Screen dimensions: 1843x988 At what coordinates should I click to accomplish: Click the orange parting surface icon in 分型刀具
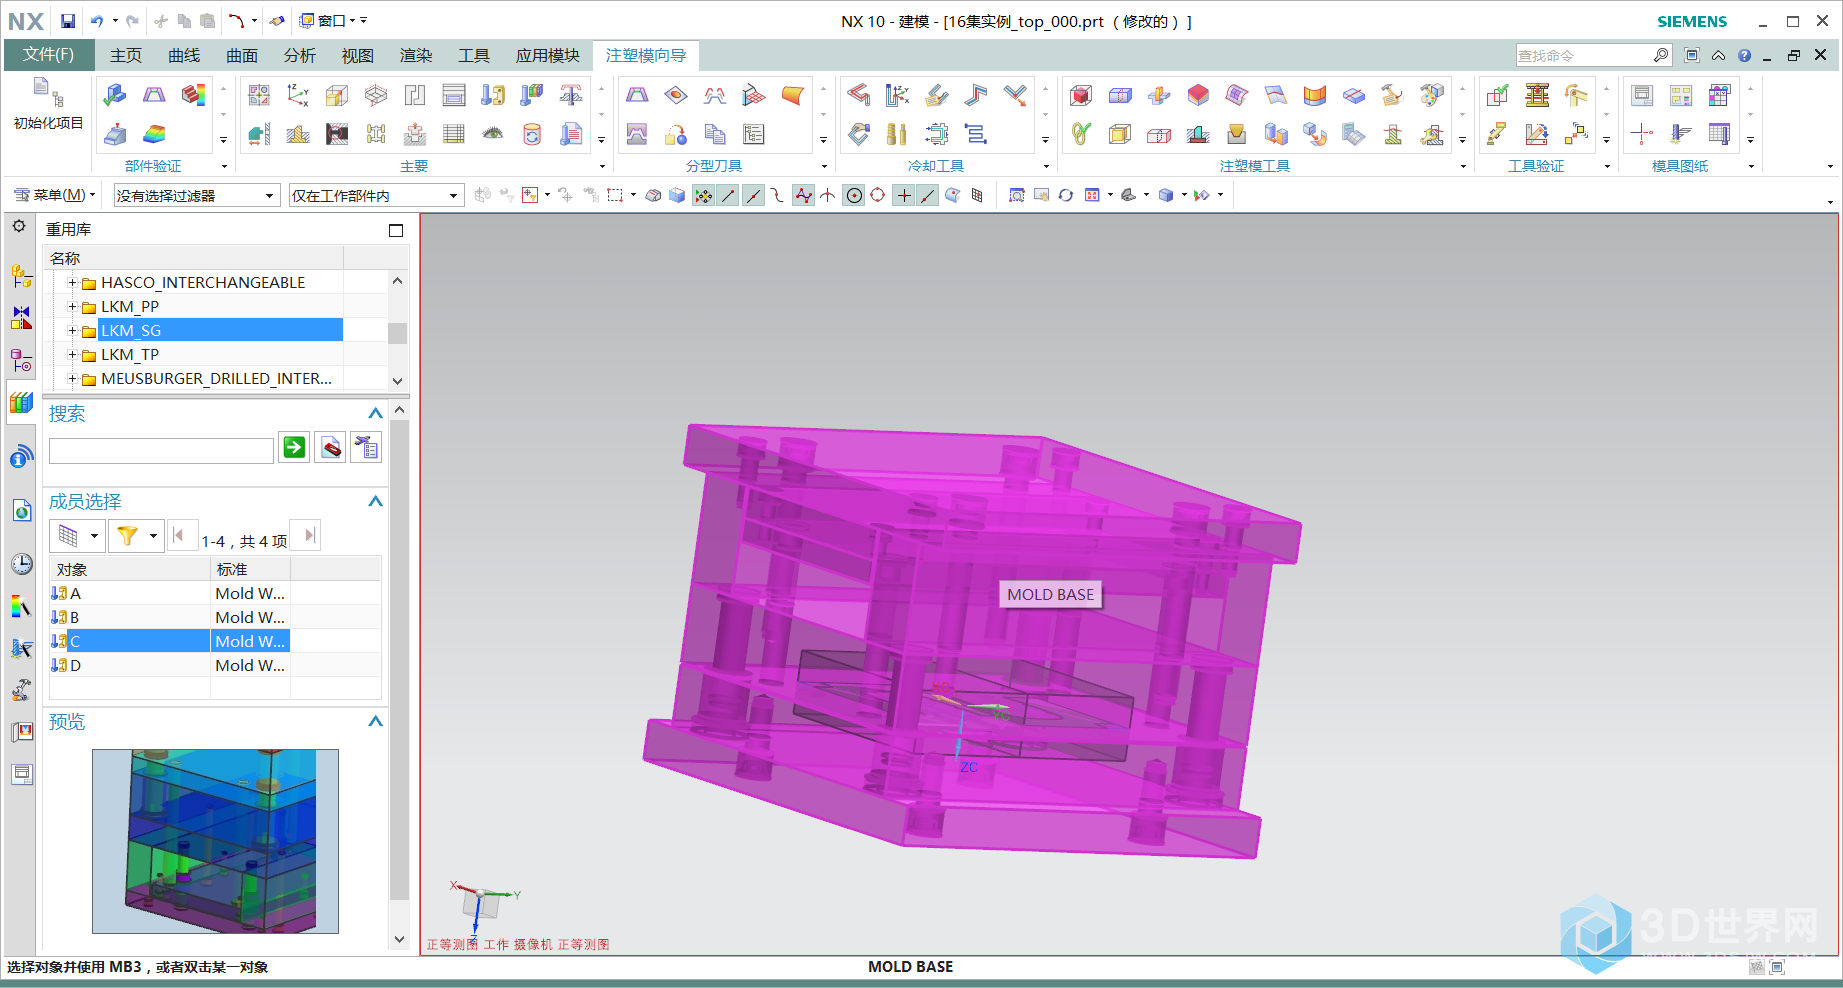[793, 95]
